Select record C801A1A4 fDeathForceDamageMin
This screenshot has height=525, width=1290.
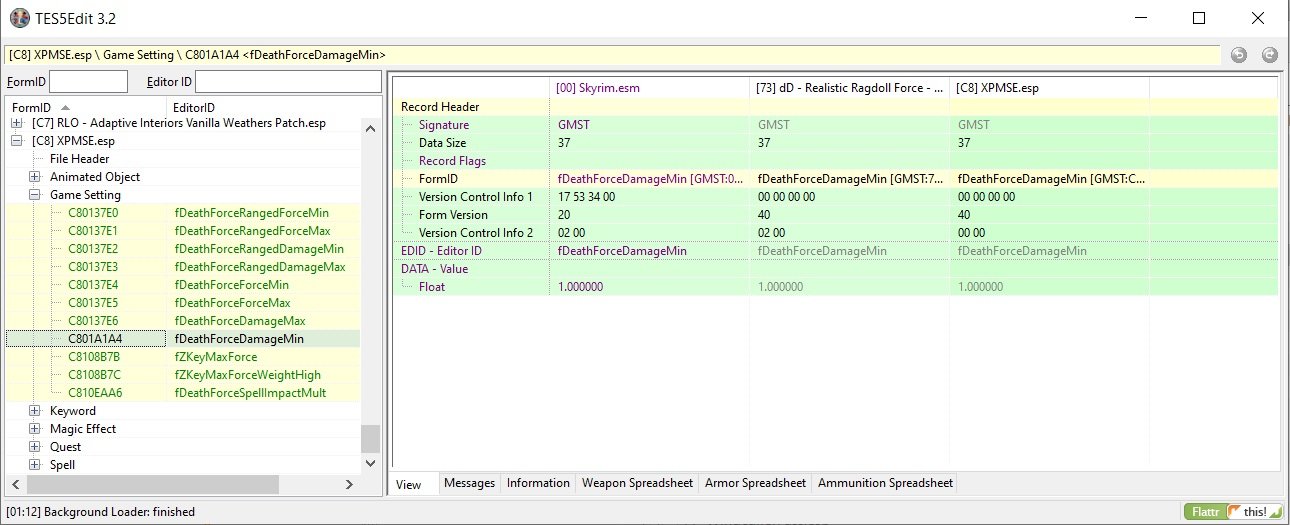[183, 339]
